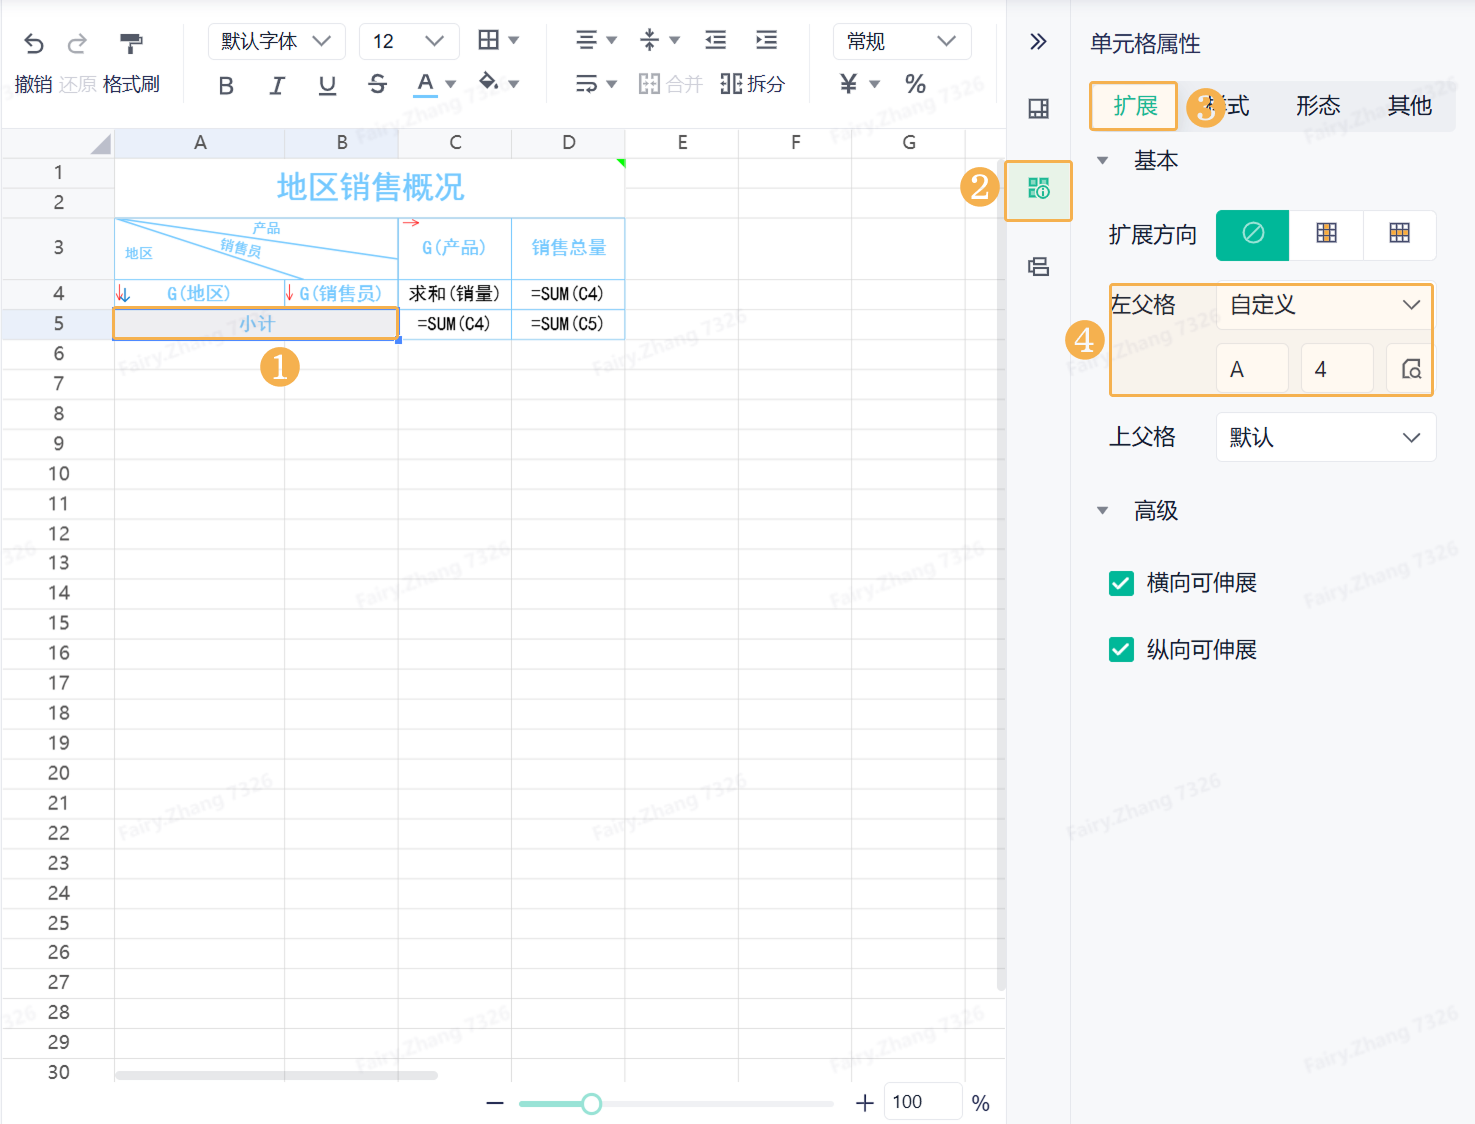1475x1124 pixels.
Task: Open the table layout panel icon in sidebar
Action: pos(1039,109)
